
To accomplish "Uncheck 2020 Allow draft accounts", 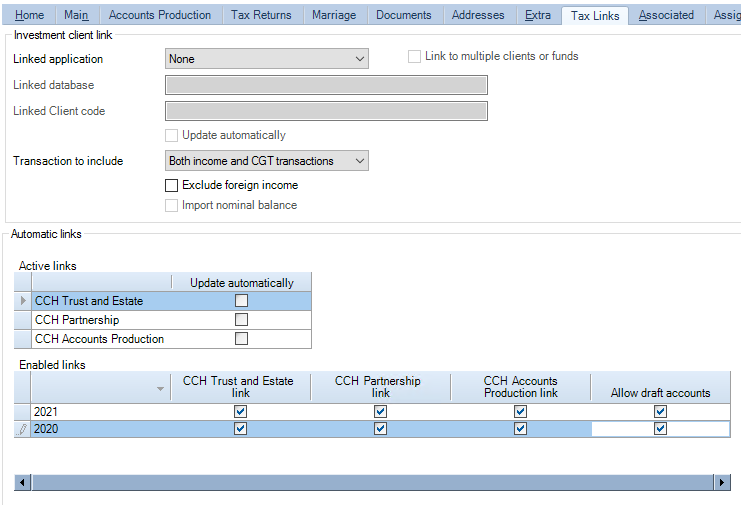I will 660,428.
